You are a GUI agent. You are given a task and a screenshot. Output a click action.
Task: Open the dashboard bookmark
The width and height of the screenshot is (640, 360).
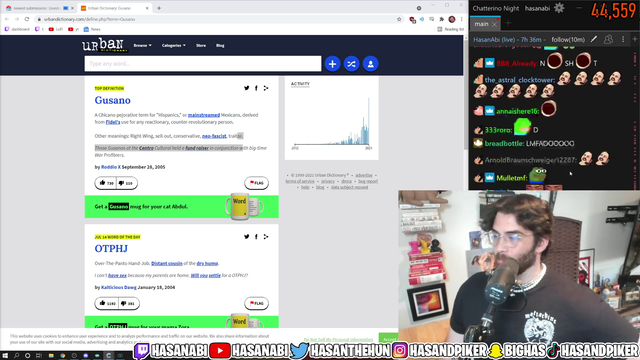(x=17, y=29)
